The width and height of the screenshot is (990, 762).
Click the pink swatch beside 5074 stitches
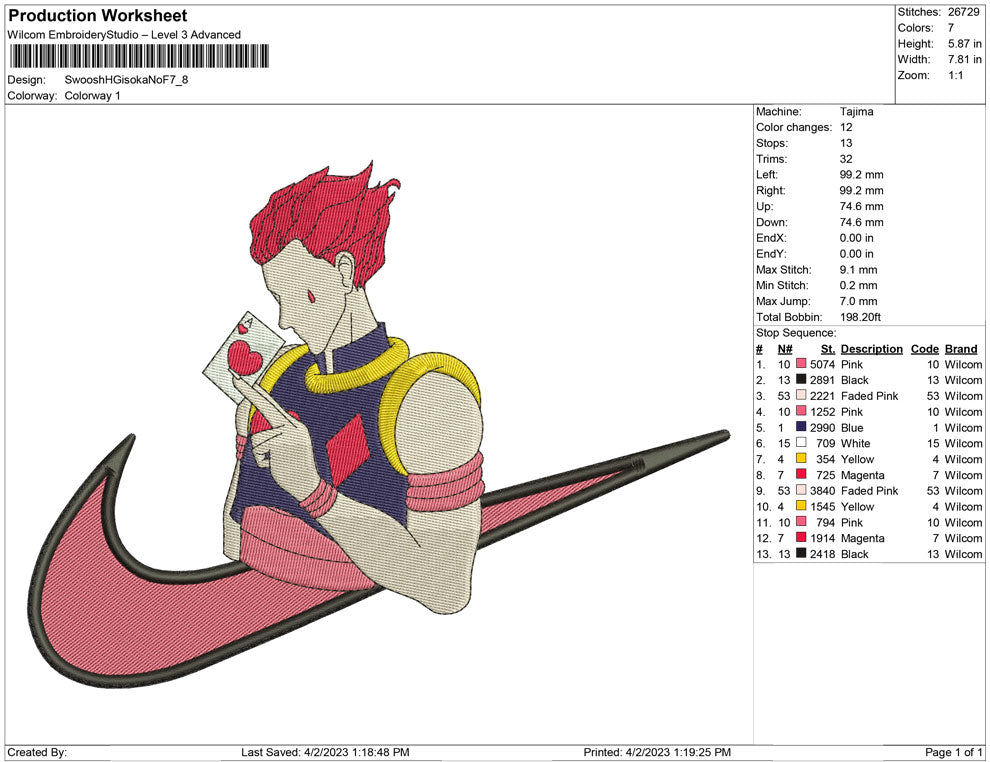point(801,364)
